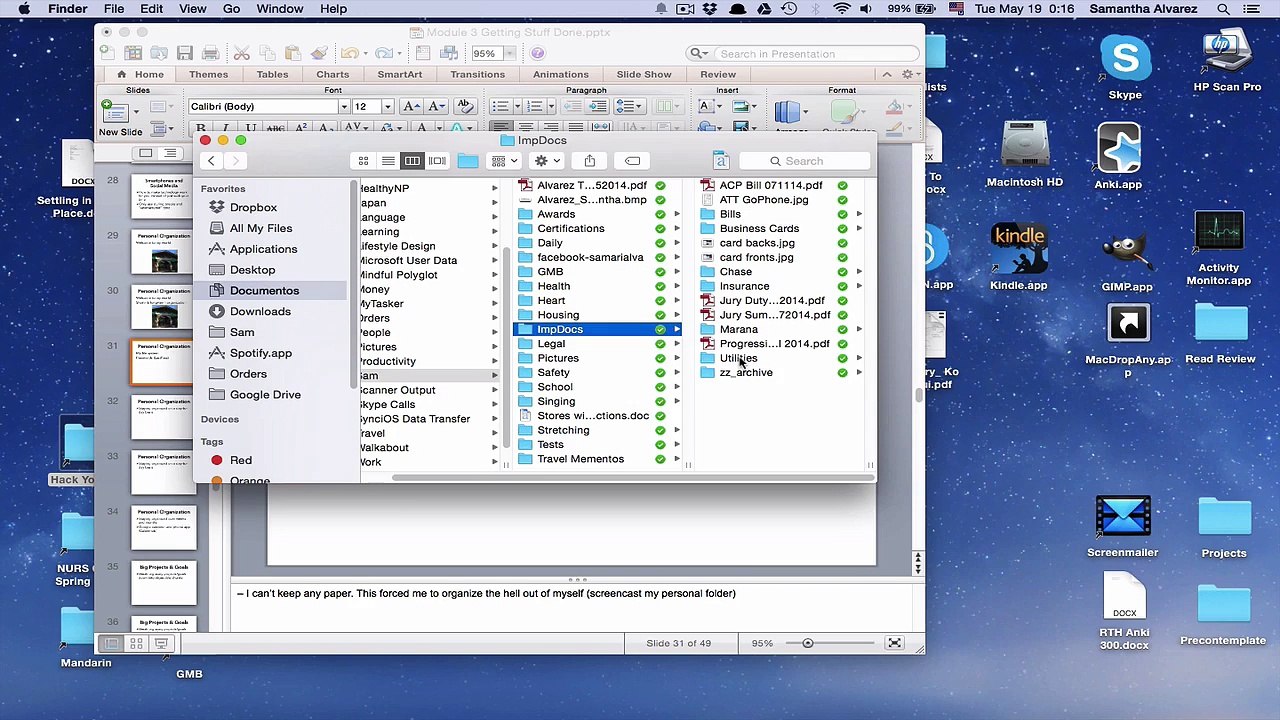This screenshot has height=720, width=1280.
Task: Switch Finder to column view
Action: [x=412, y=161]
